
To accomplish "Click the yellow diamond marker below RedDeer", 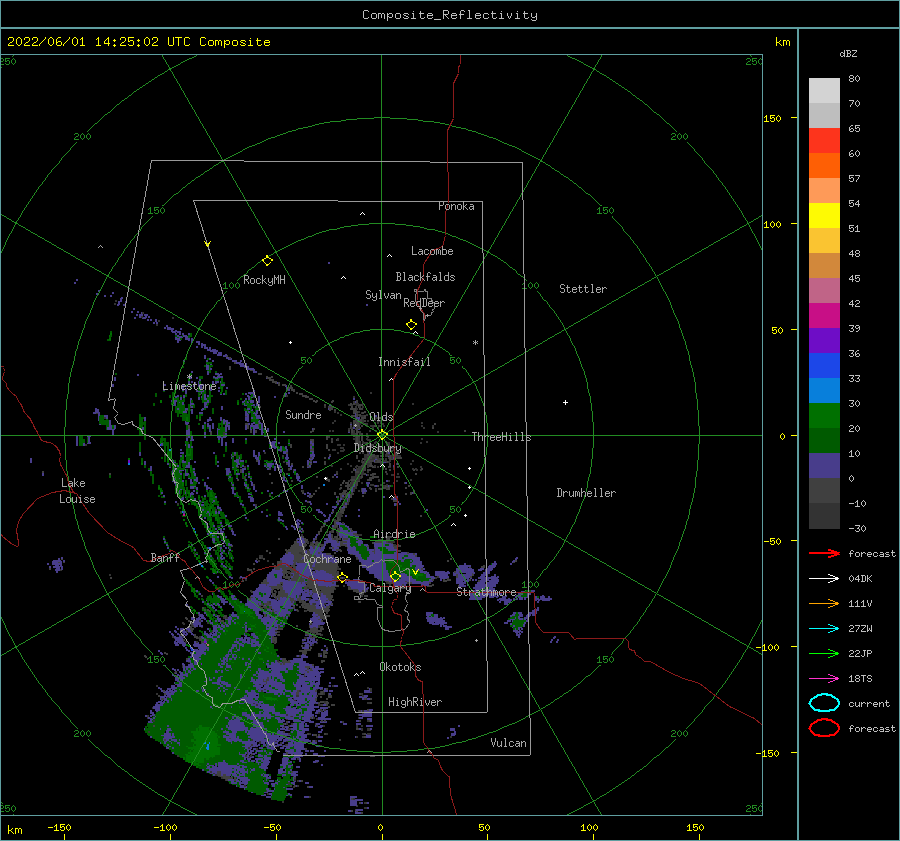I will 412,325.
